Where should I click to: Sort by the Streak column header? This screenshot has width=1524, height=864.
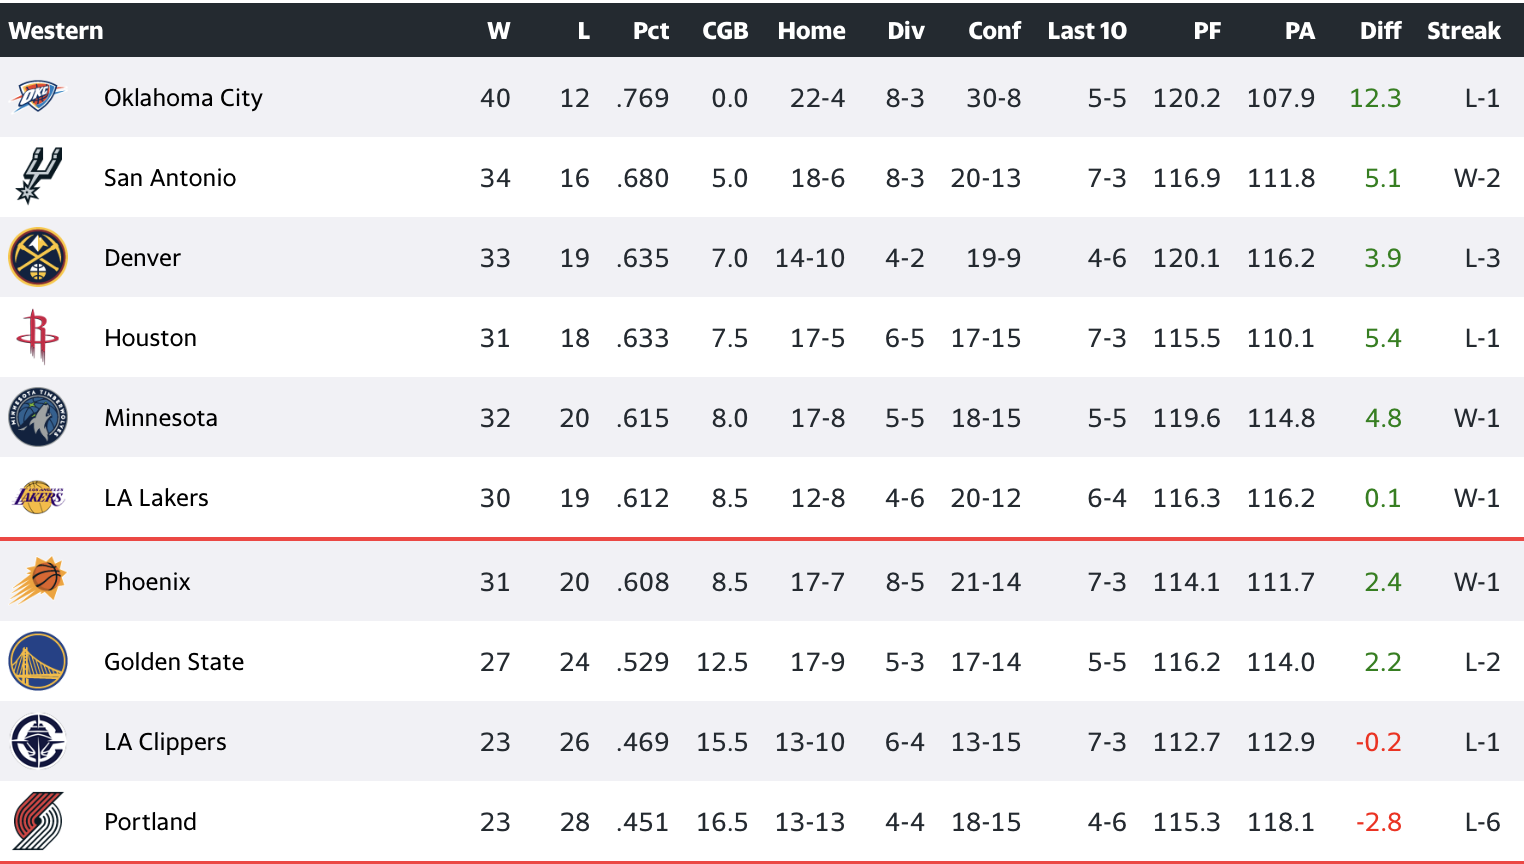(1464, 31)
